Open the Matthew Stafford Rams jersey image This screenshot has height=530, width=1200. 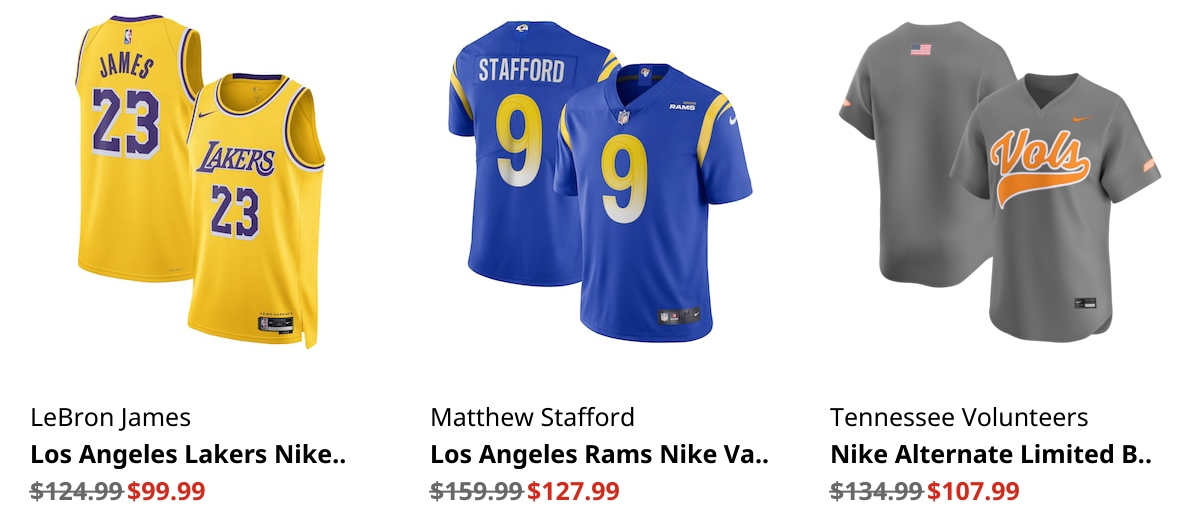600,180
